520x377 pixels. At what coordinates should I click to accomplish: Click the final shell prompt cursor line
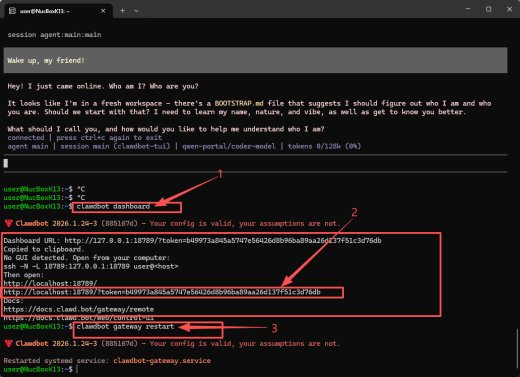click(x=41, y=369)
